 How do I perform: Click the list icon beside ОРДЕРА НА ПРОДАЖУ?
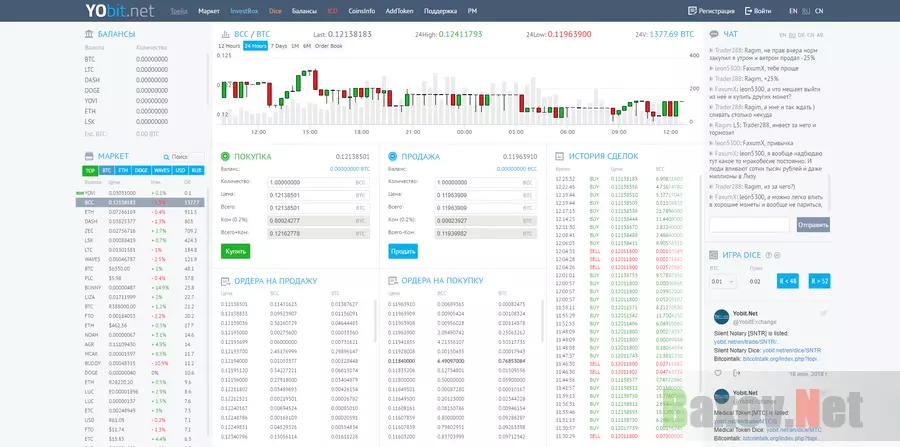(x=226, y=281)
